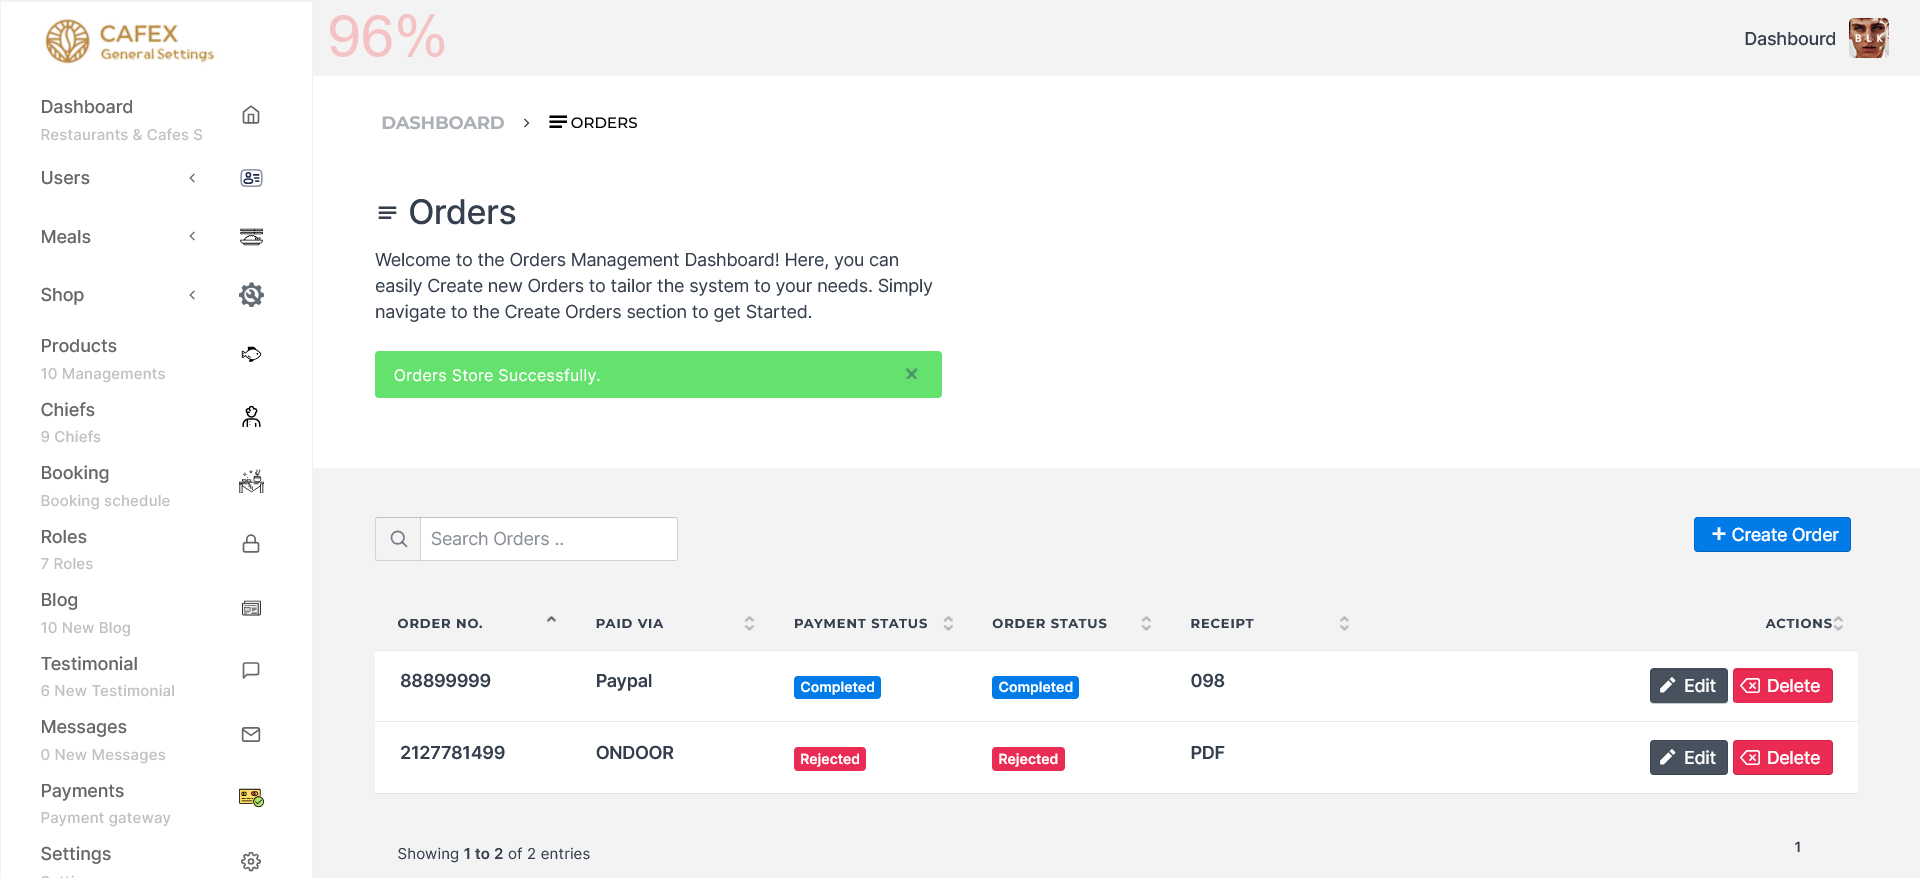
Task: Open the Products menu item
Action: [x=79, y=346]
